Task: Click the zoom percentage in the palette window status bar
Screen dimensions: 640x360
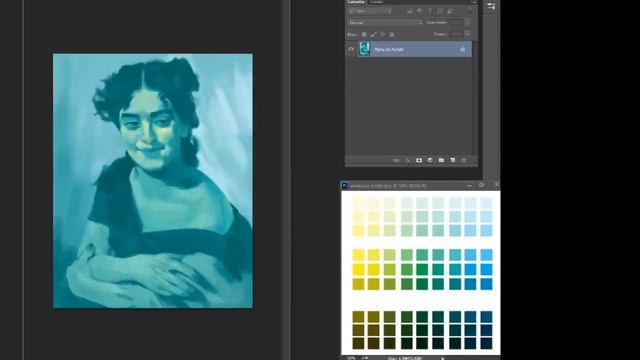Action: (x=351, y=358)
